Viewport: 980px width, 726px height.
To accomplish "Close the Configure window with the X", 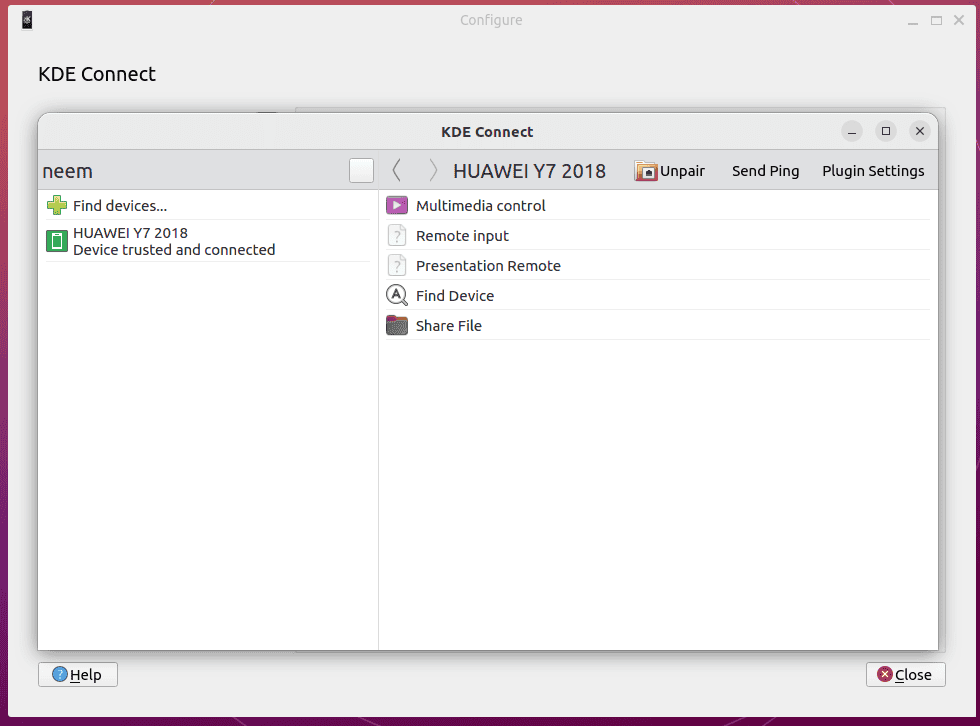I will [x=959, y=20].
